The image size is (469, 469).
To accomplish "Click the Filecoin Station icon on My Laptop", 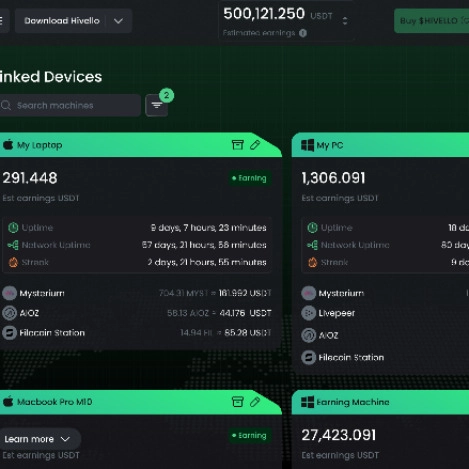I will pyautogui.click(x=9, y=333).
